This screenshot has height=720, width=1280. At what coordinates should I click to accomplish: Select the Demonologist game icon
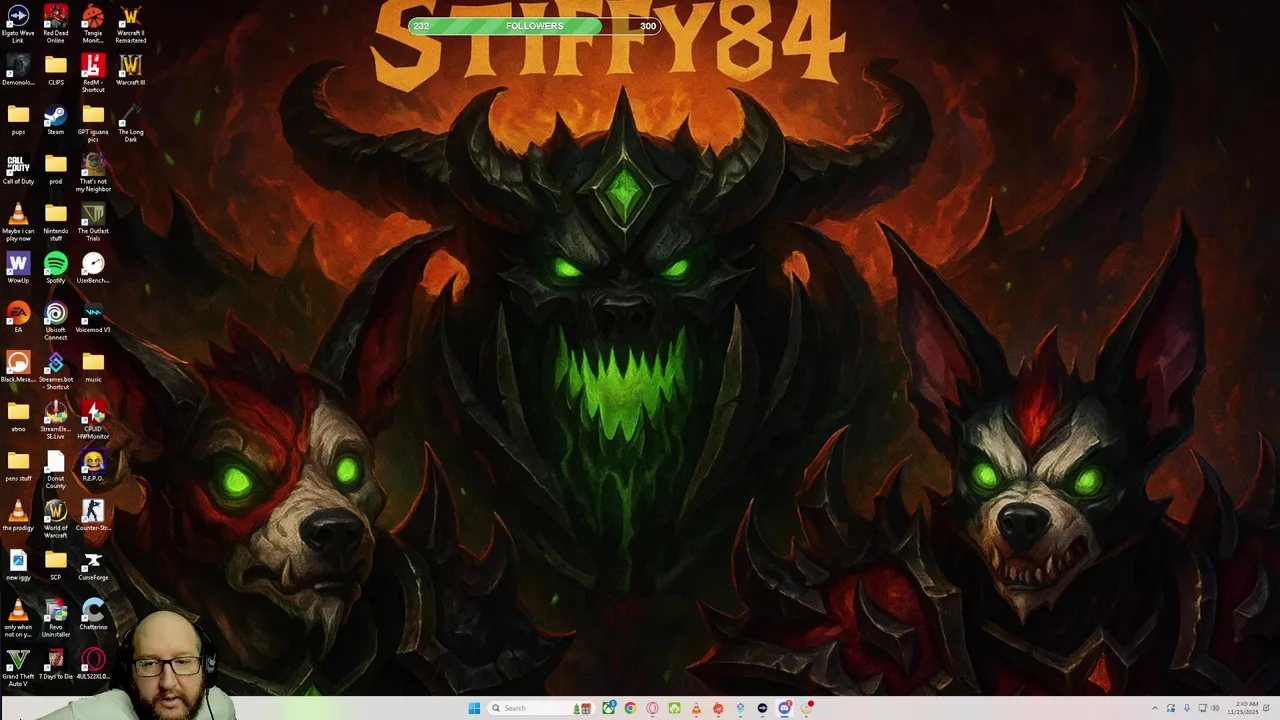point(18,70)
